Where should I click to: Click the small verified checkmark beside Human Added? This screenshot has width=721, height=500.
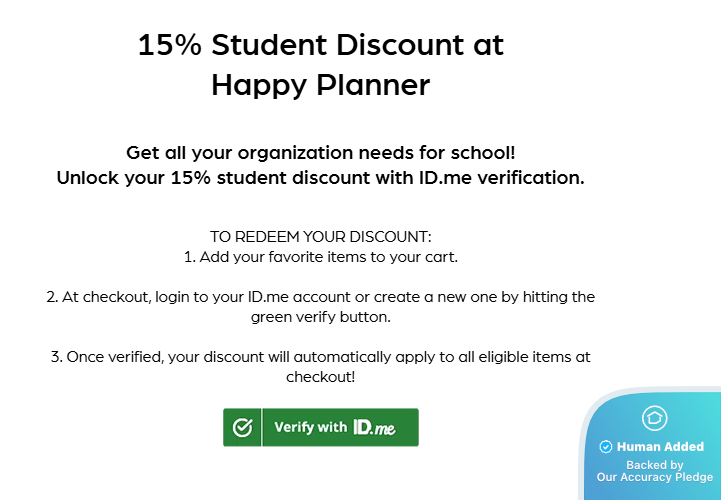(x=605, y=447)
